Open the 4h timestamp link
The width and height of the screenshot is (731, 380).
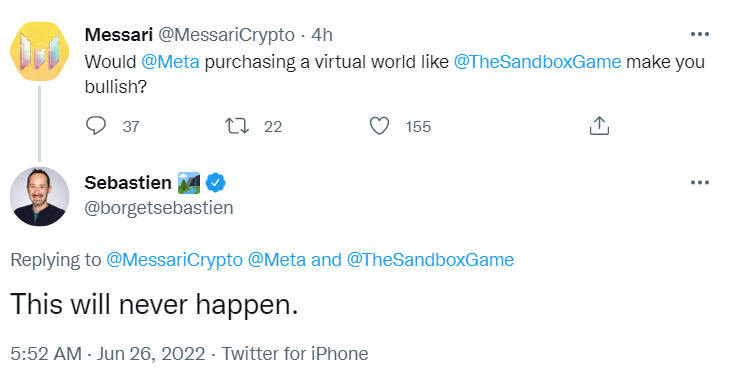click(322, 35)
